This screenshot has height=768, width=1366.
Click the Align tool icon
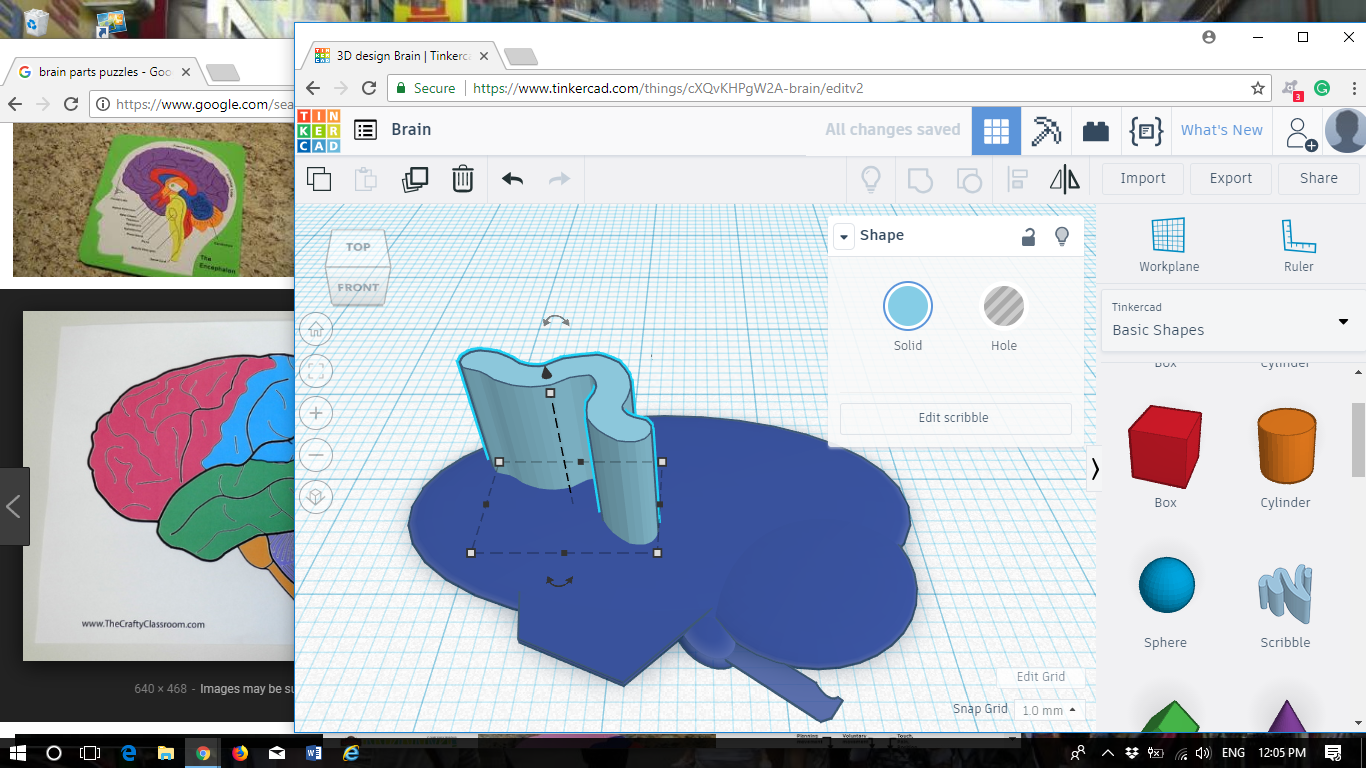[x=1018, y=179]
